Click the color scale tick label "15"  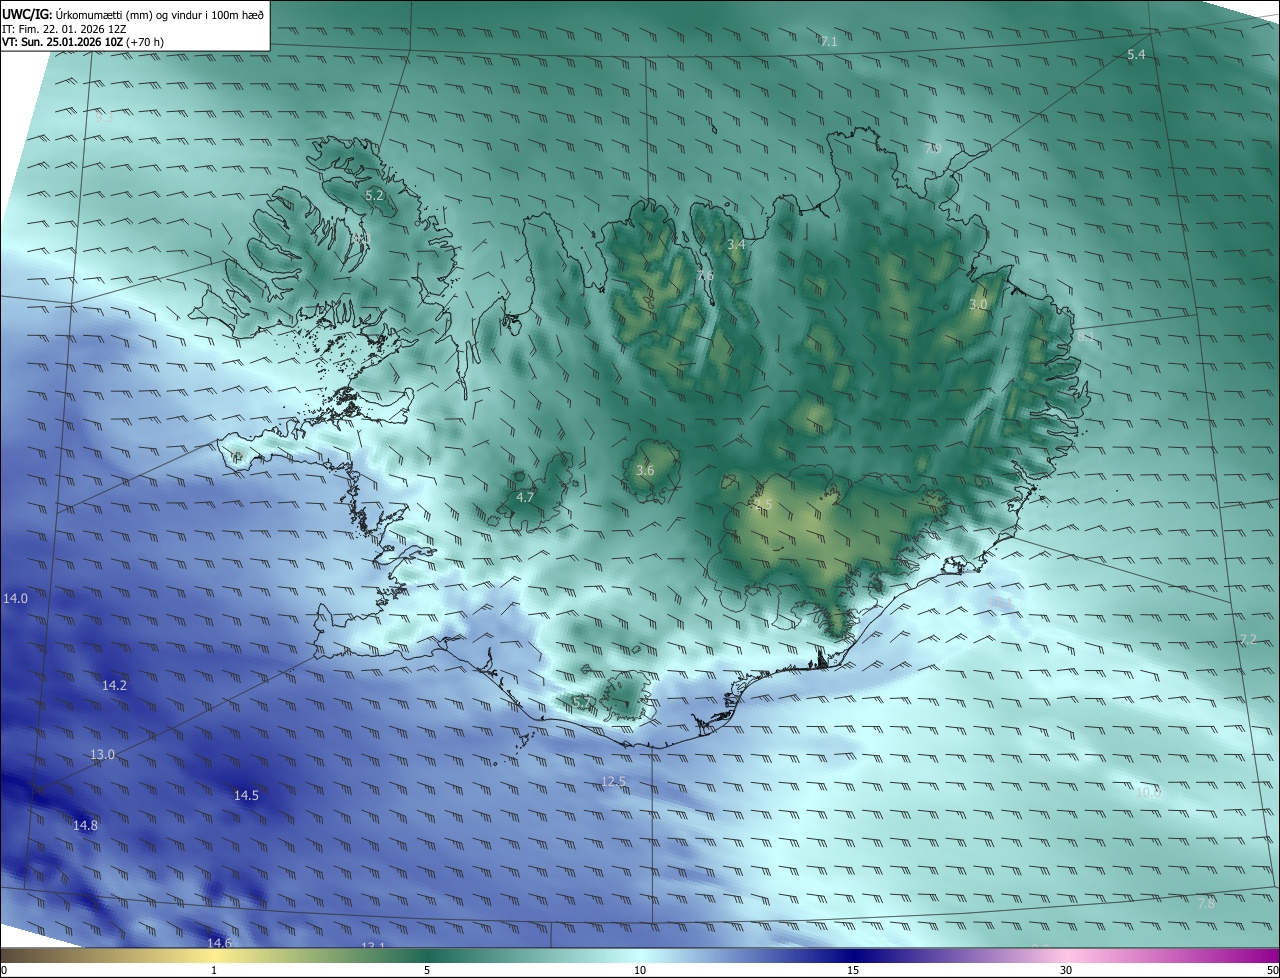pos(853,970)
